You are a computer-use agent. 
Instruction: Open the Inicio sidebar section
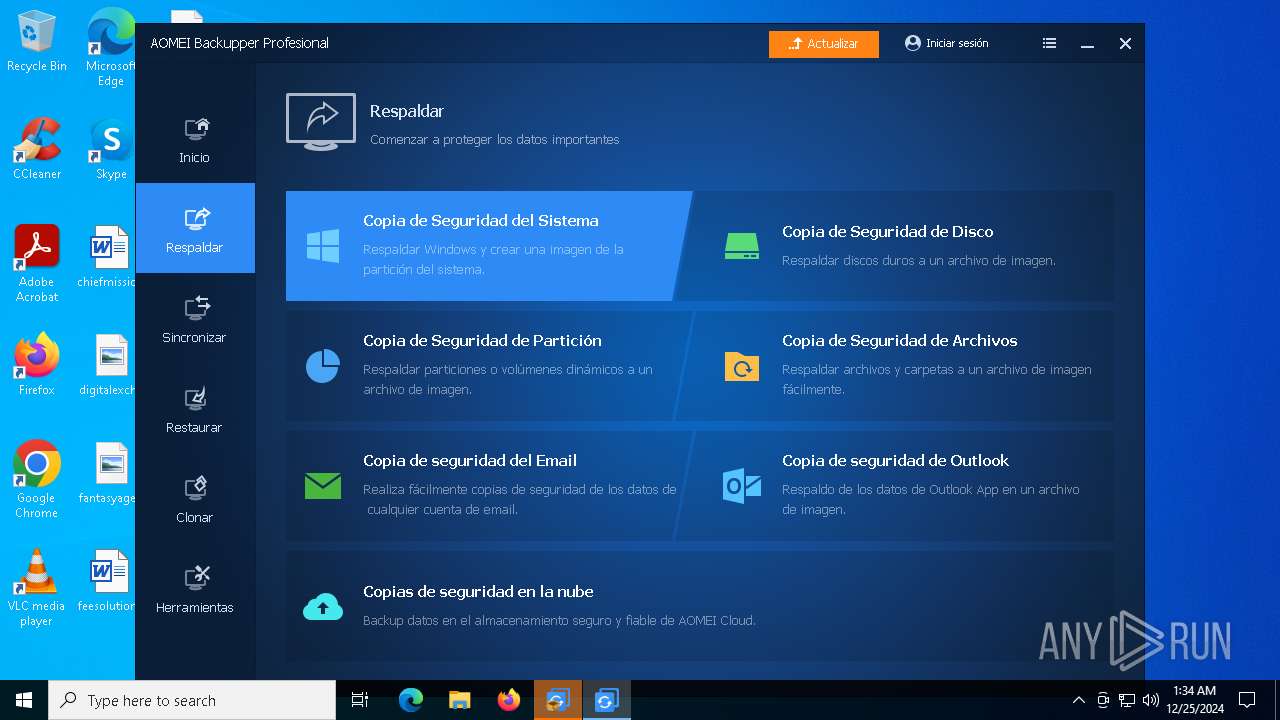[195, 138]
